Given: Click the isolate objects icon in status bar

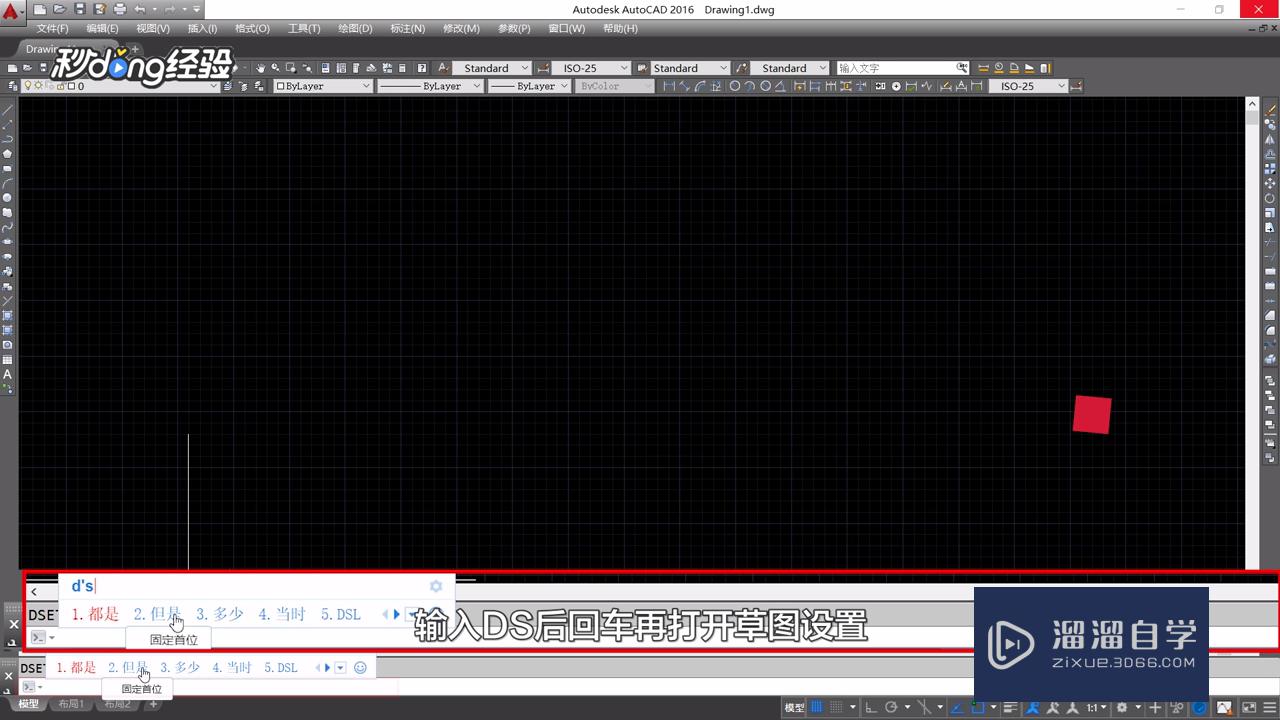Looking at the screenshot, I should tap(1176, 705).
